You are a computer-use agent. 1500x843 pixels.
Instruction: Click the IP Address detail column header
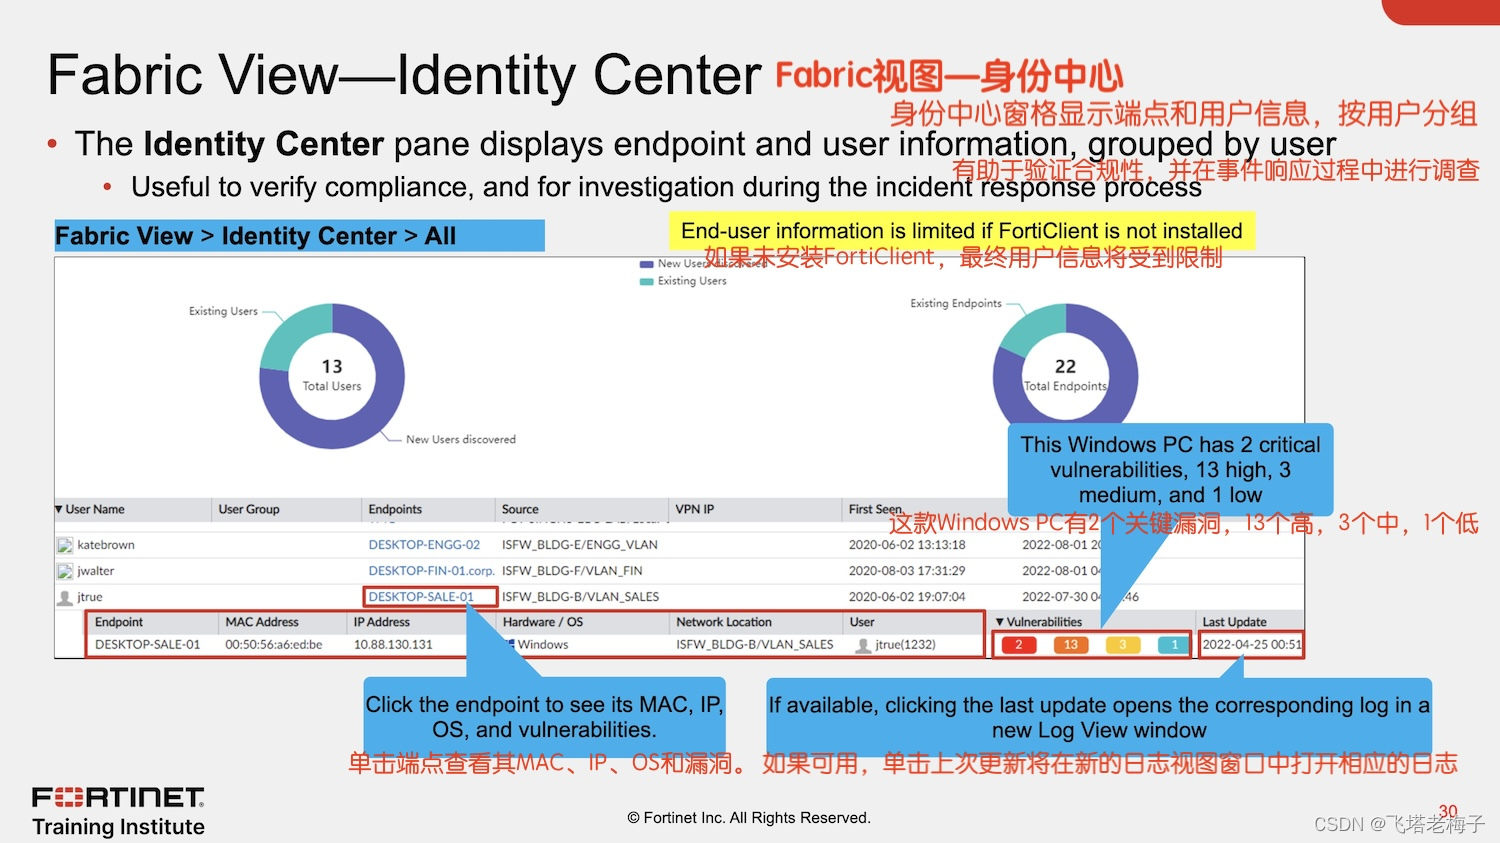pyautogui.click(x=382, y=622)
